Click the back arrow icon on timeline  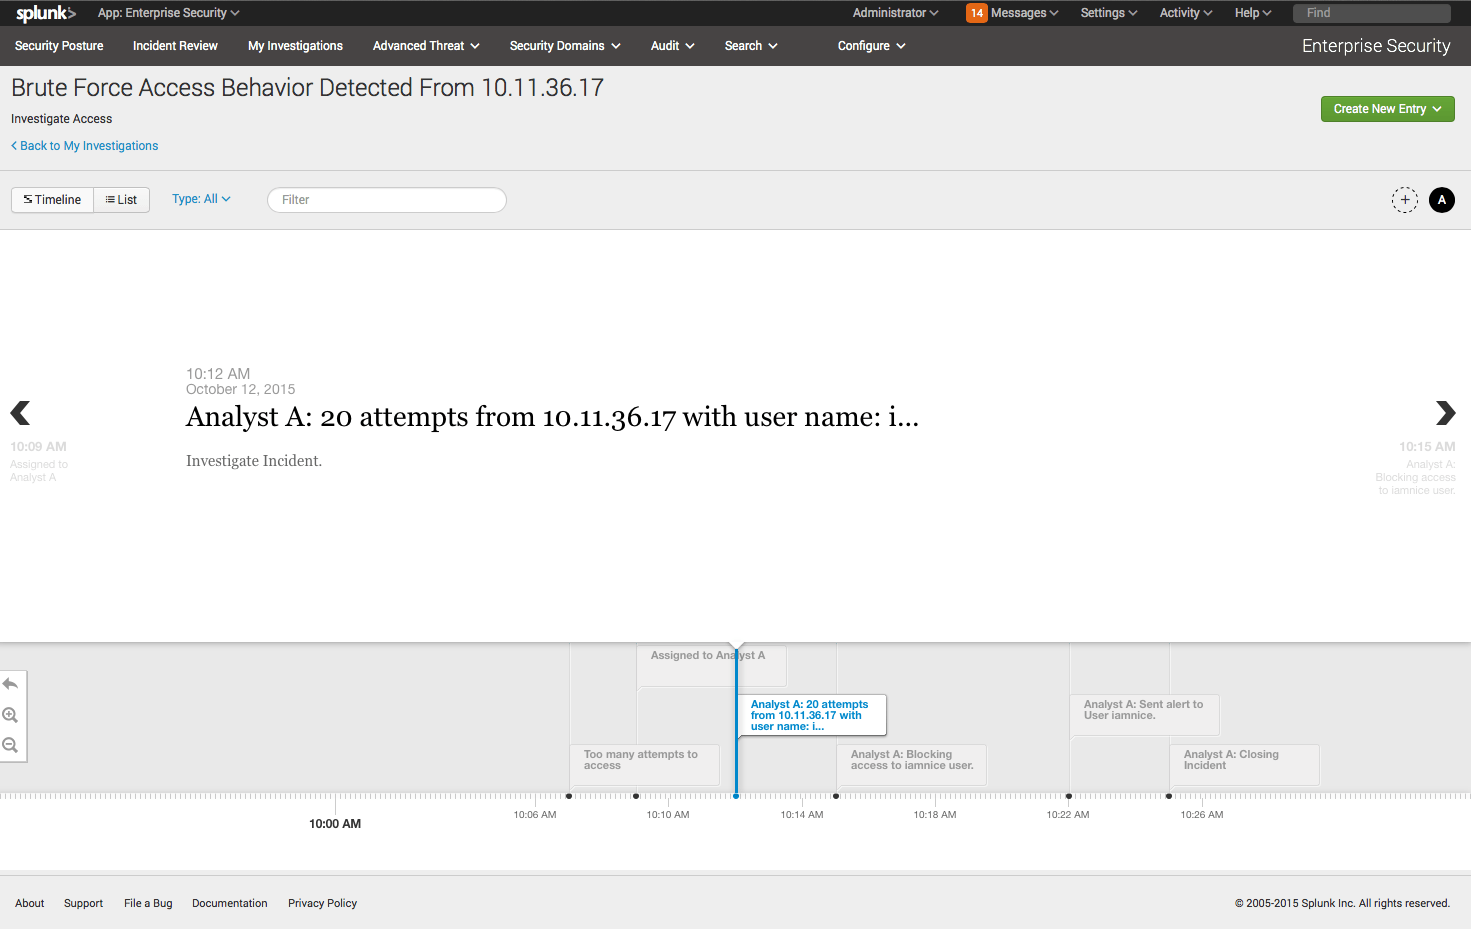pos(11,684)
